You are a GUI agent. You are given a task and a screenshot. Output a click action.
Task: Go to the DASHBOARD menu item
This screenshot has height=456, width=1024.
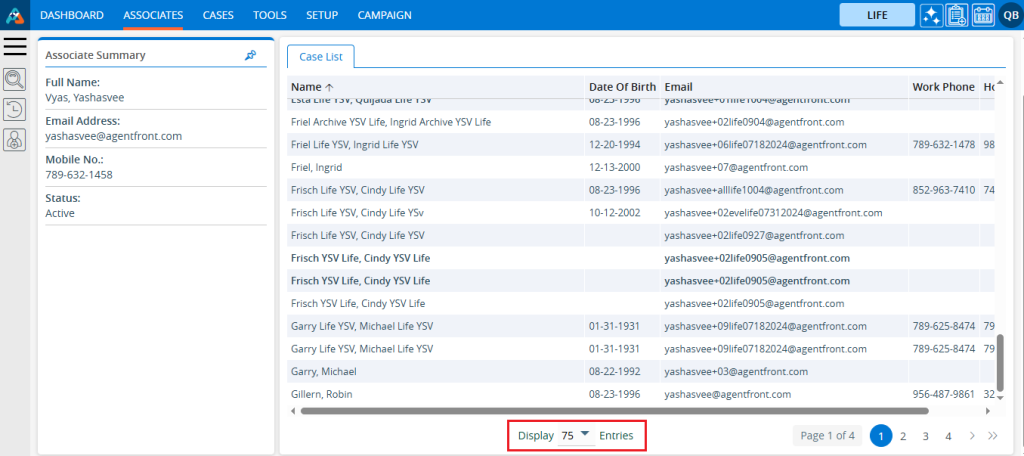[x=72, y=15]
